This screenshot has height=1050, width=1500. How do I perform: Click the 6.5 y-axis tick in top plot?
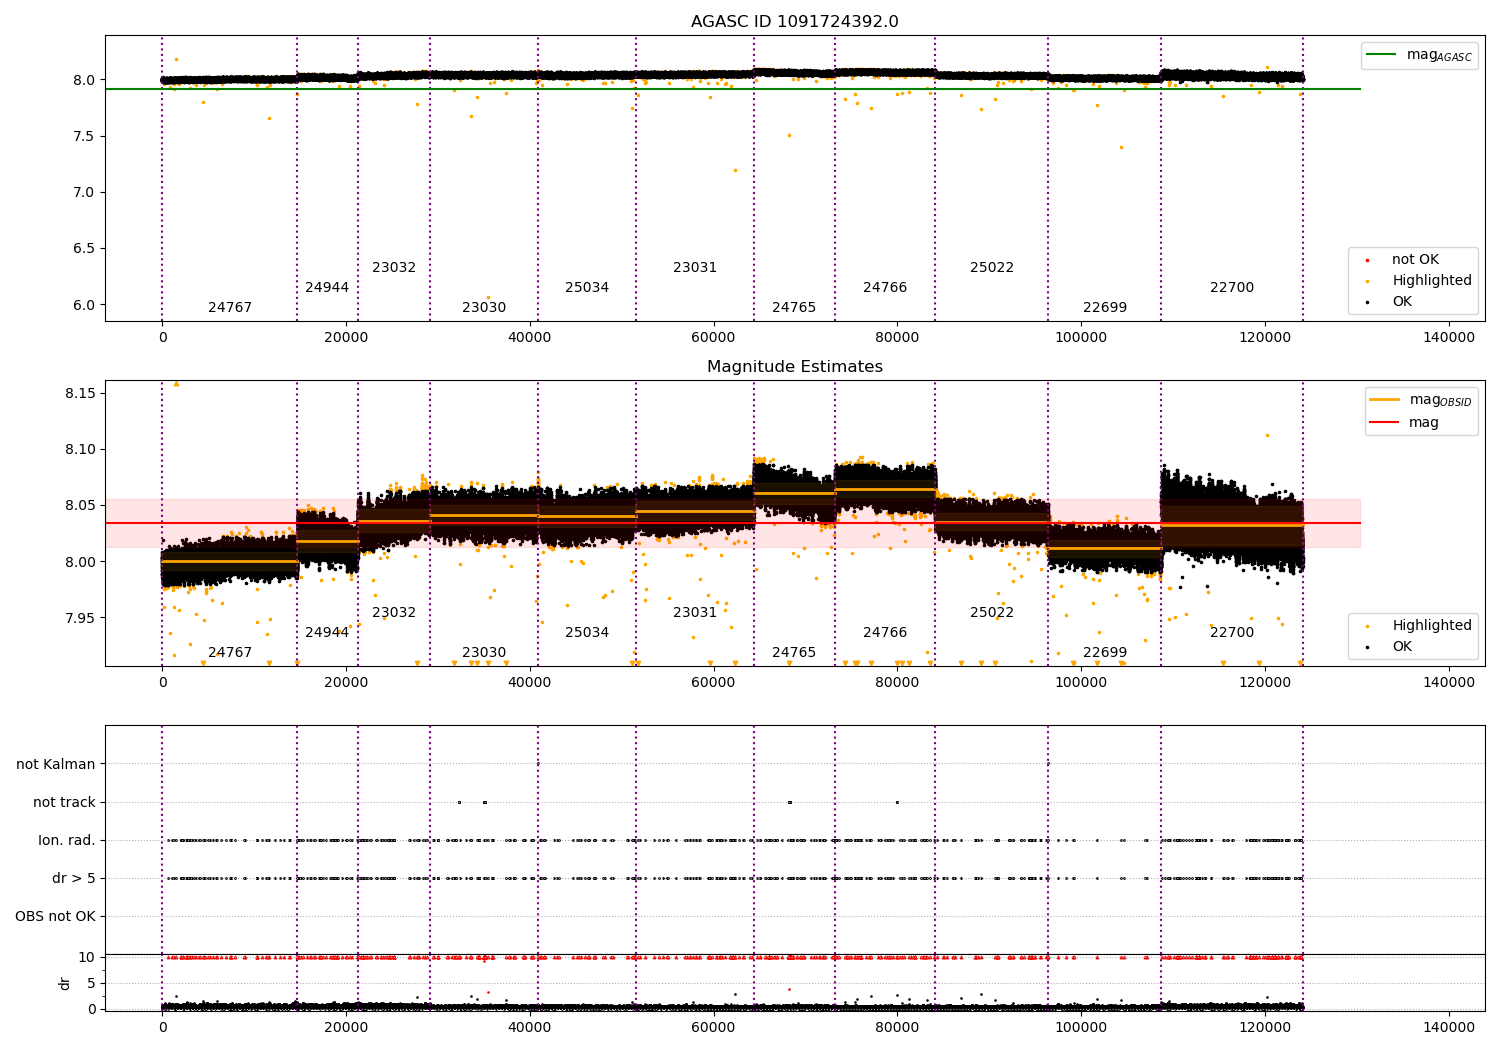[x=84, y=249]
